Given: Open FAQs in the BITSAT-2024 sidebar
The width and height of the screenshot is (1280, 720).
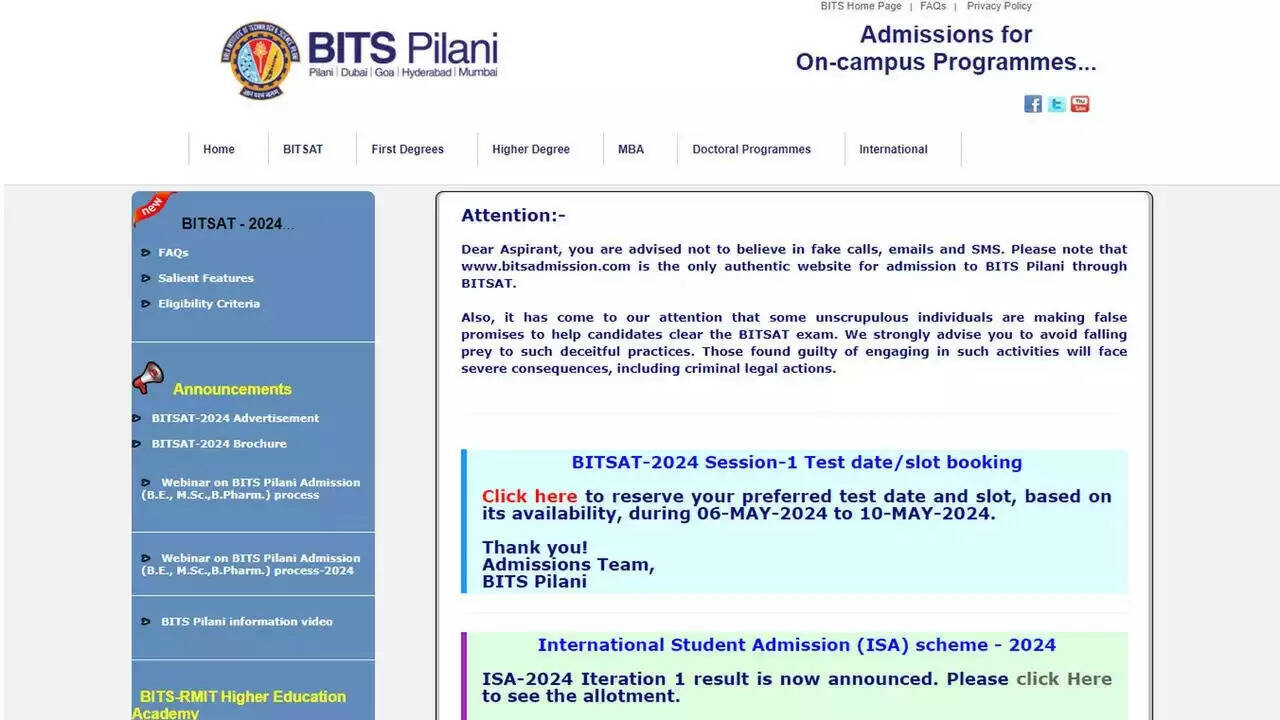Looking at the screenshot, I should point(173,253).
